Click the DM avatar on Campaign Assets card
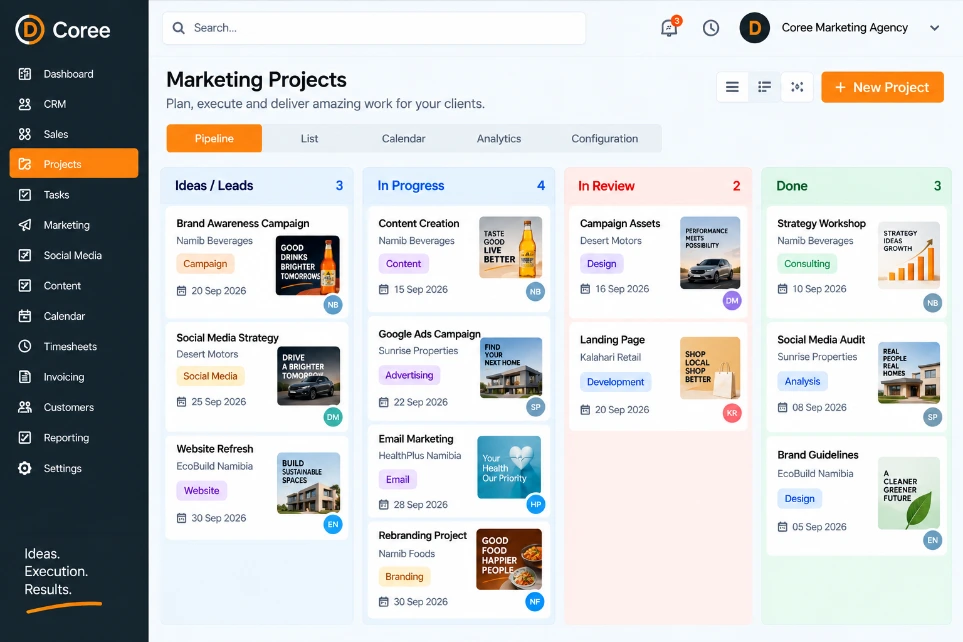The width and height of the screenshot is (963, 642). (x=731, y=300)
